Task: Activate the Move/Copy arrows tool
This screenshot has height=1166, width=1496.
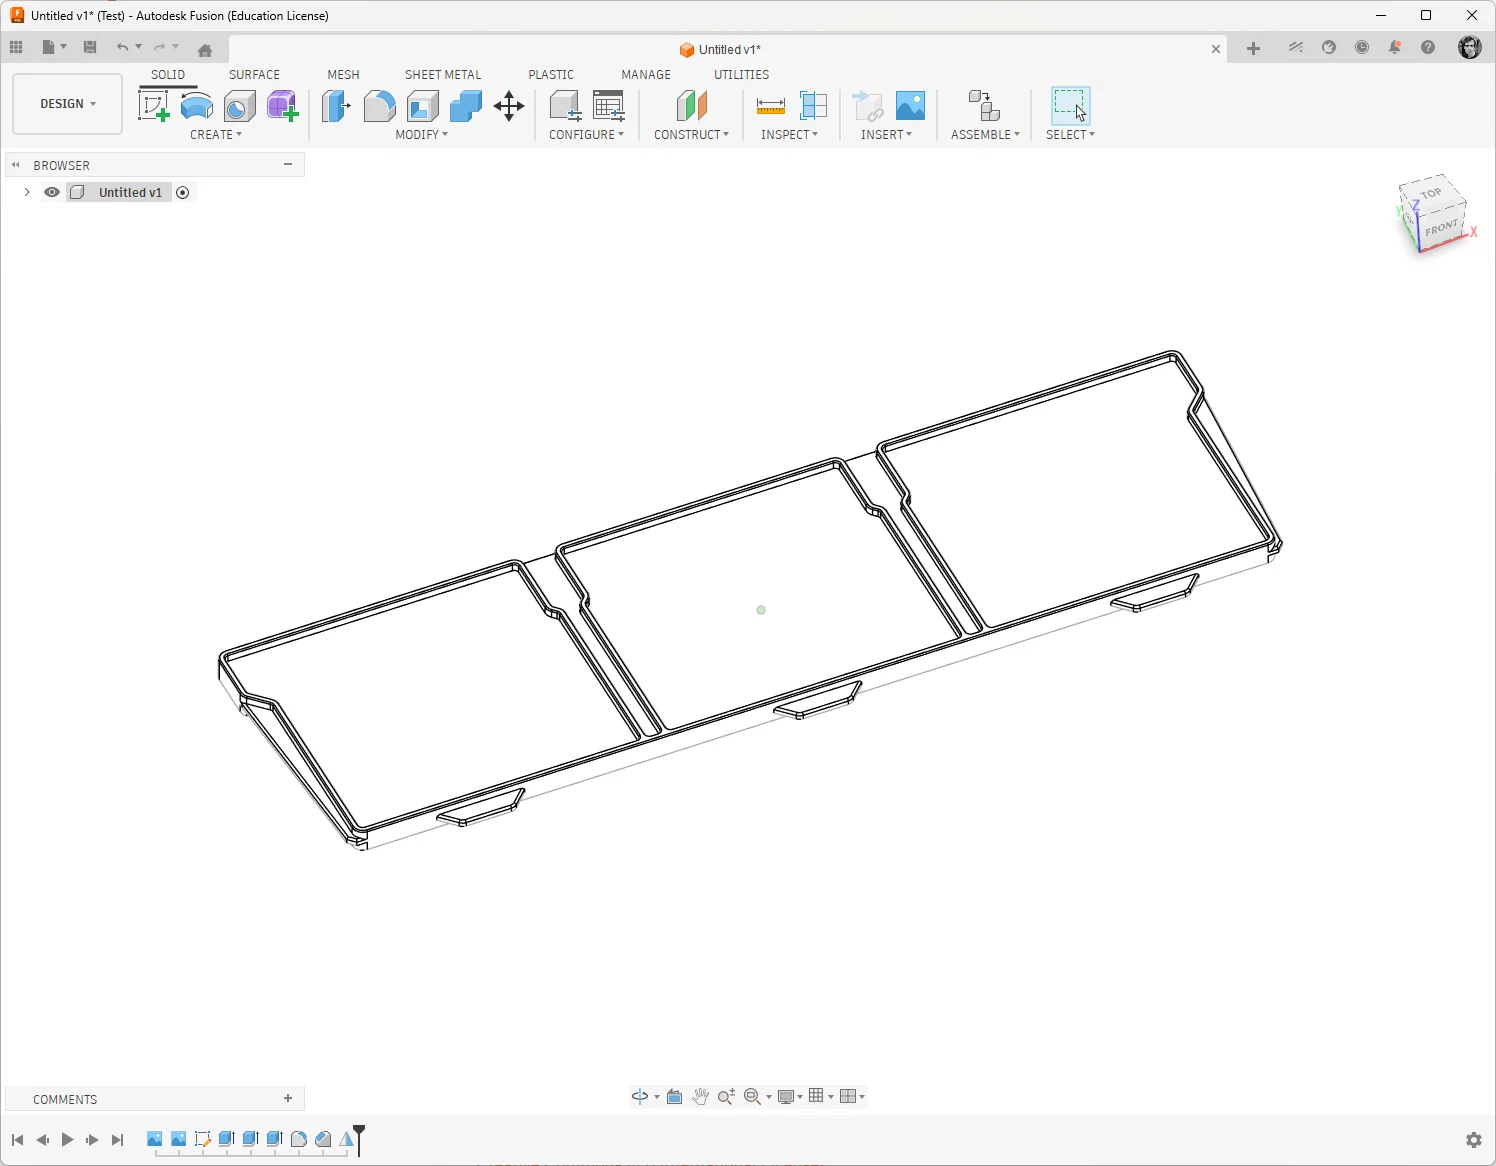Action: pyautogui.click(x=509, y=106)
